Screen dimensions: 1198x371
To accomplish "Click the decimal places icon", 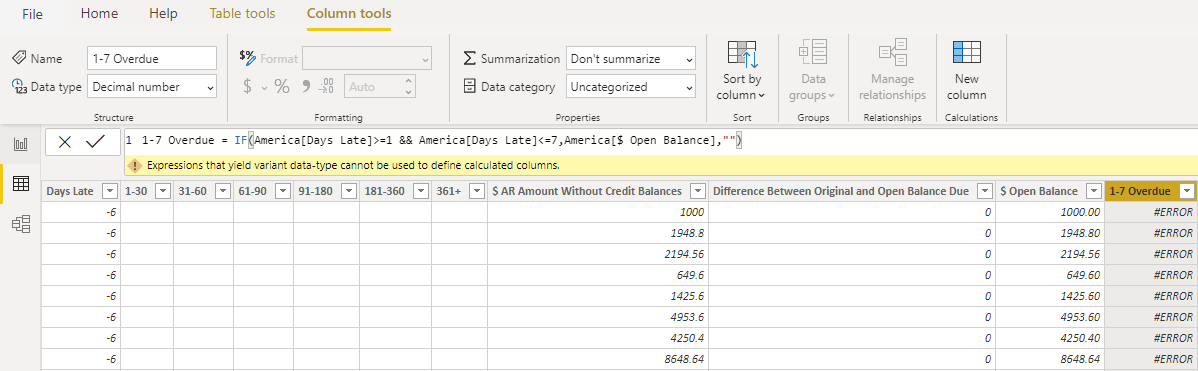I will pos(326,87).
